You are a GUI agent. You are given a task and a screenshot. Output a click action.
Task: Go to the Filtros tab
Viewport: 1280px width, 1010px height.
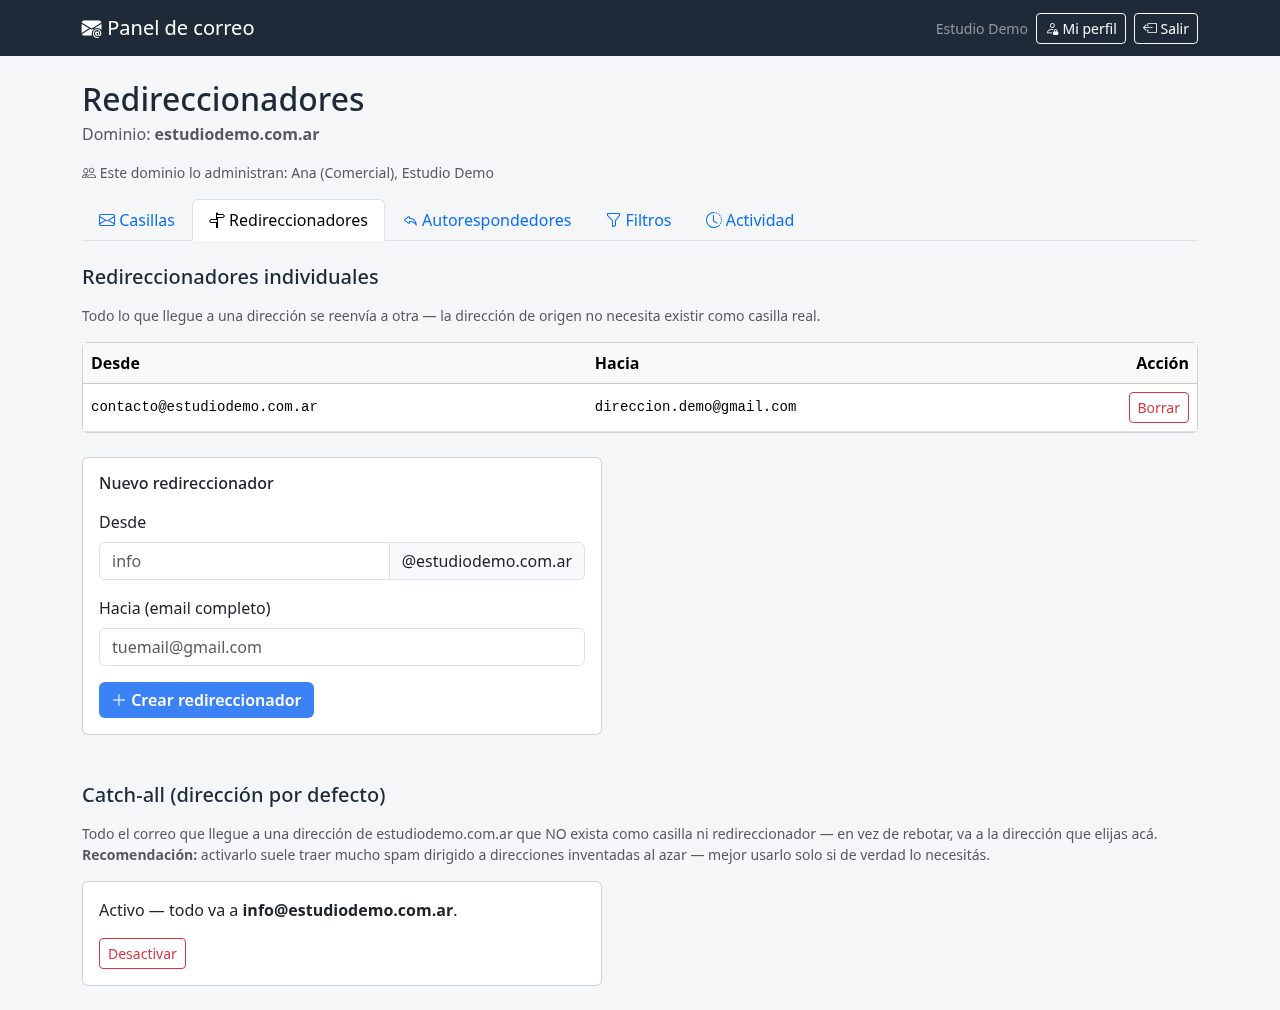pyautogui.click(x=639, y=220)
